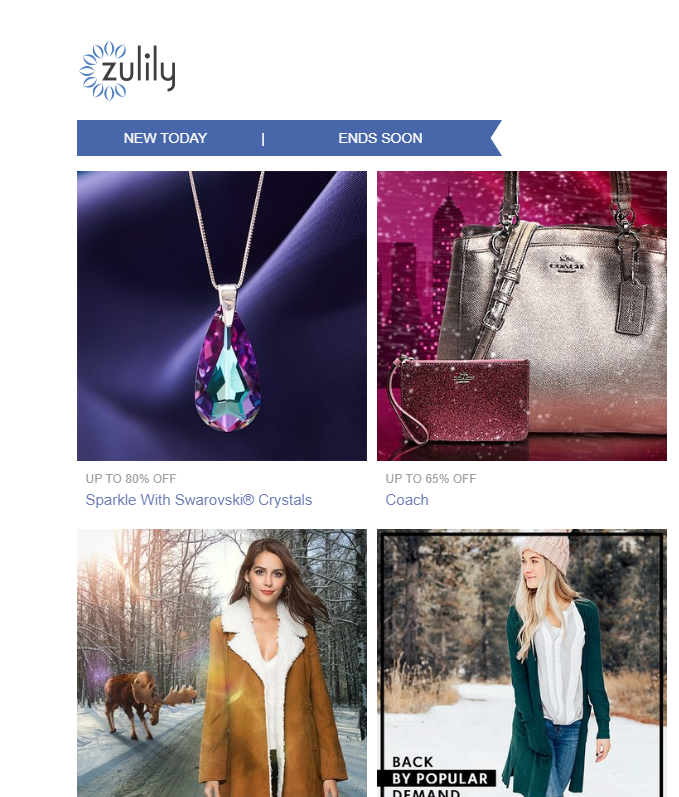679x797 pixels.
Task: Click the divider between NEW TODAY and ENDS SOON
Action: click(x=263, y=139)
